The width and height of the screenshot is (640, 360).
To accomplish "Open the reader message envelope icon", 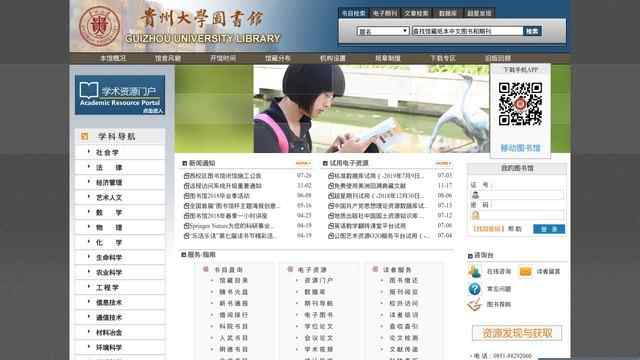I will click(x=525, y=271).
